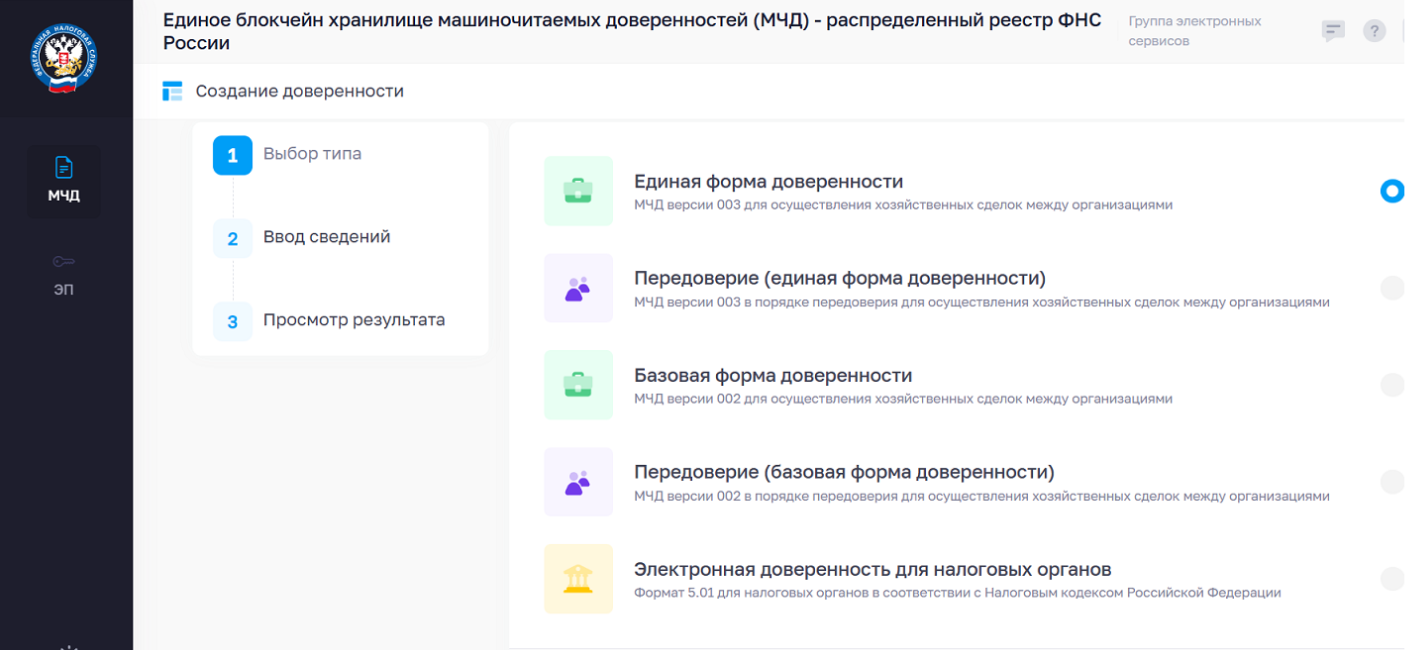
Task: Select radio for Электронная доверенность для налоговых органов
Action: [x=1392, y=579]
